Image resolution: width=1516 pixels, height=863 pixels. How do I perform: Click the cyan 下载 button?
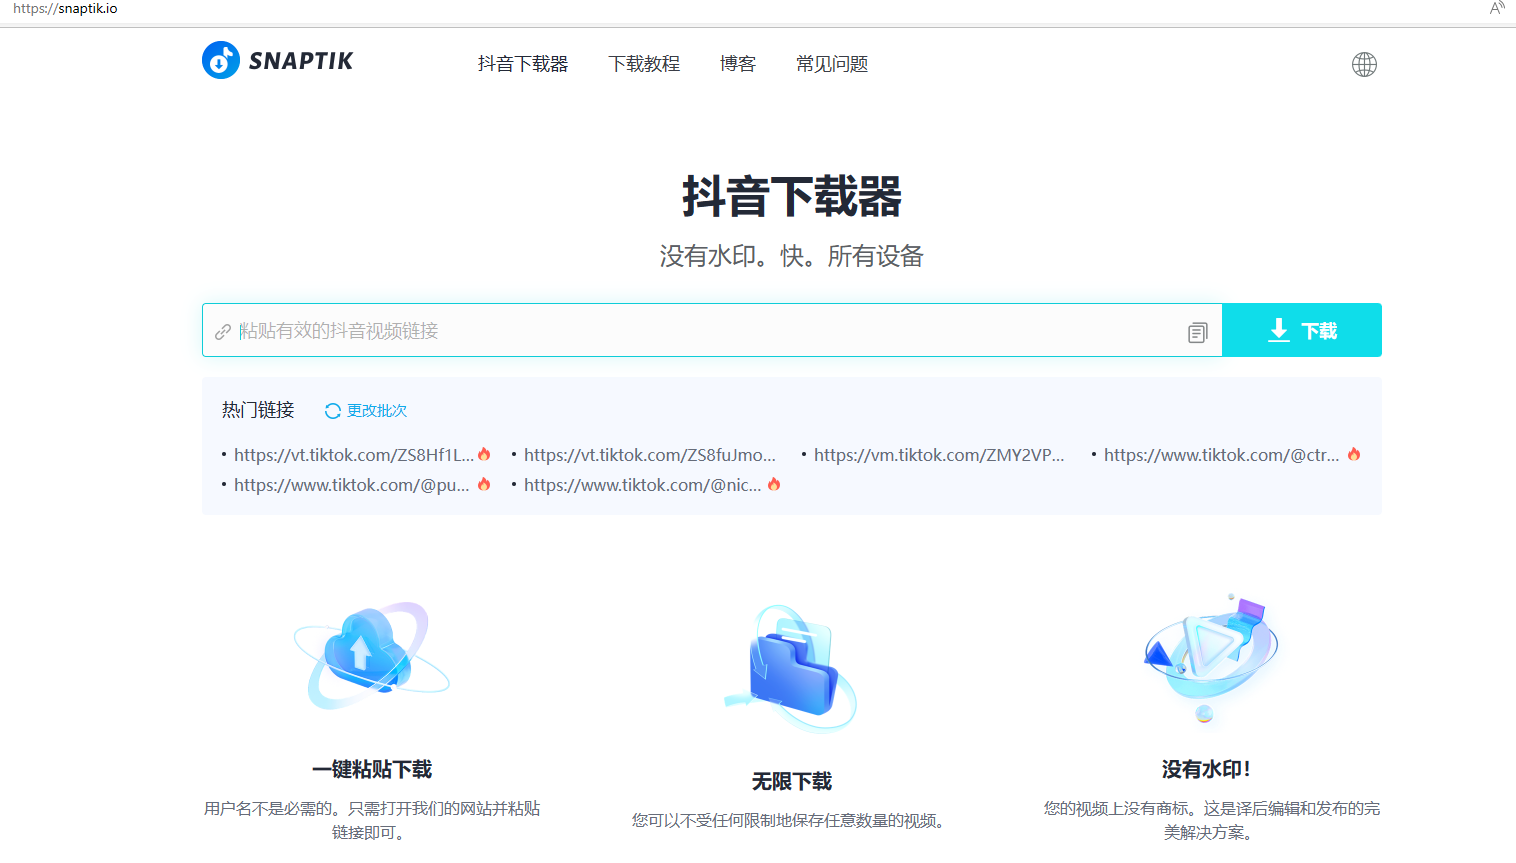pos(1302,330)
